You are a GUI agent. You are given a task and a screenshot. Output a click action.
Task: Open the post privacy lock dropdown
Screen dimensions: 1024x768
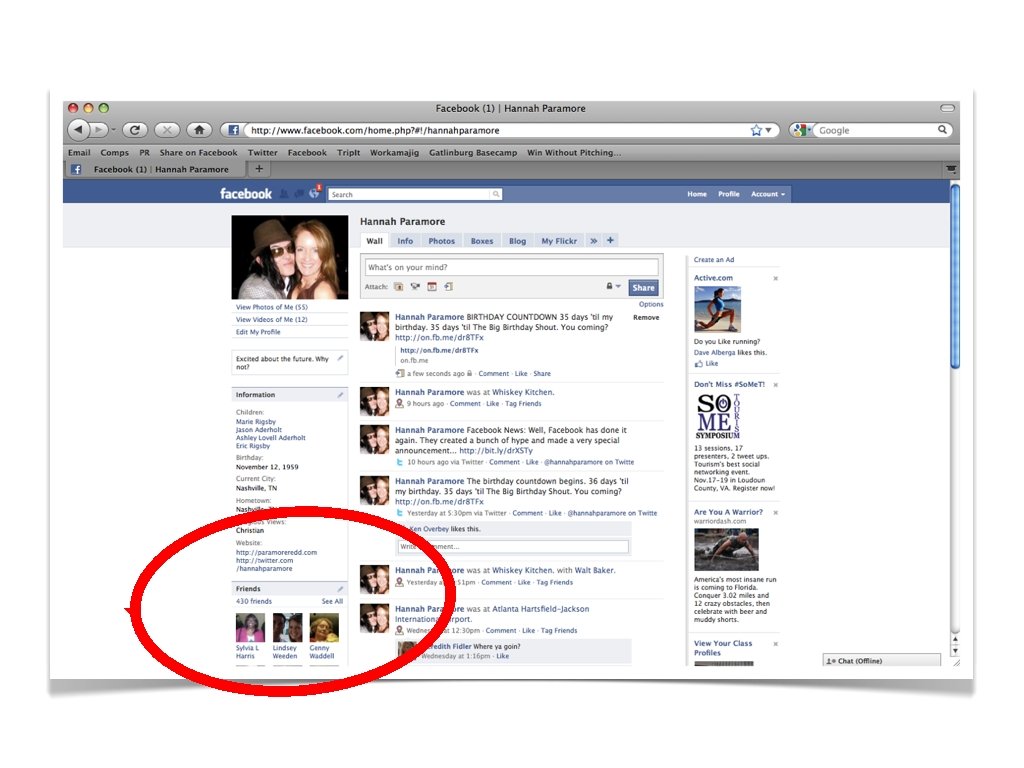[613, 286]
